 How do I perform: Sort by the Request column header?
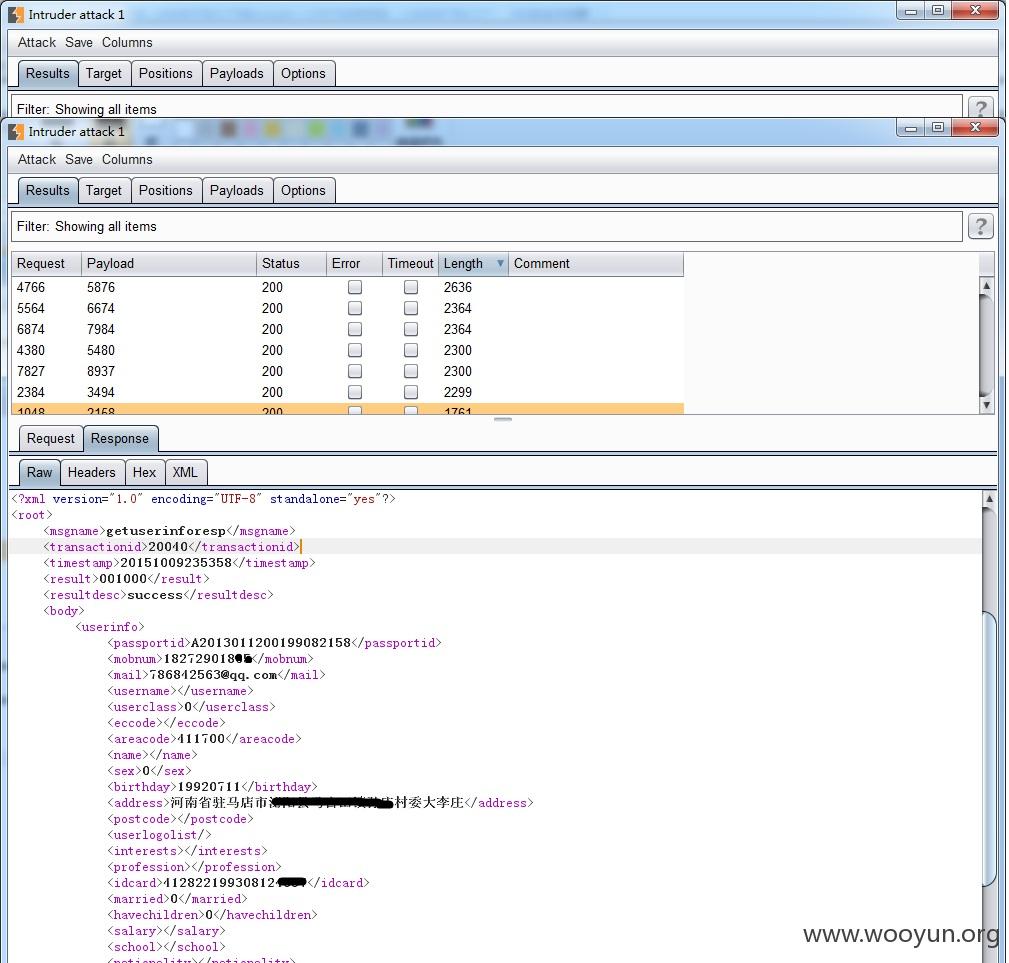[x=46, y=264]
